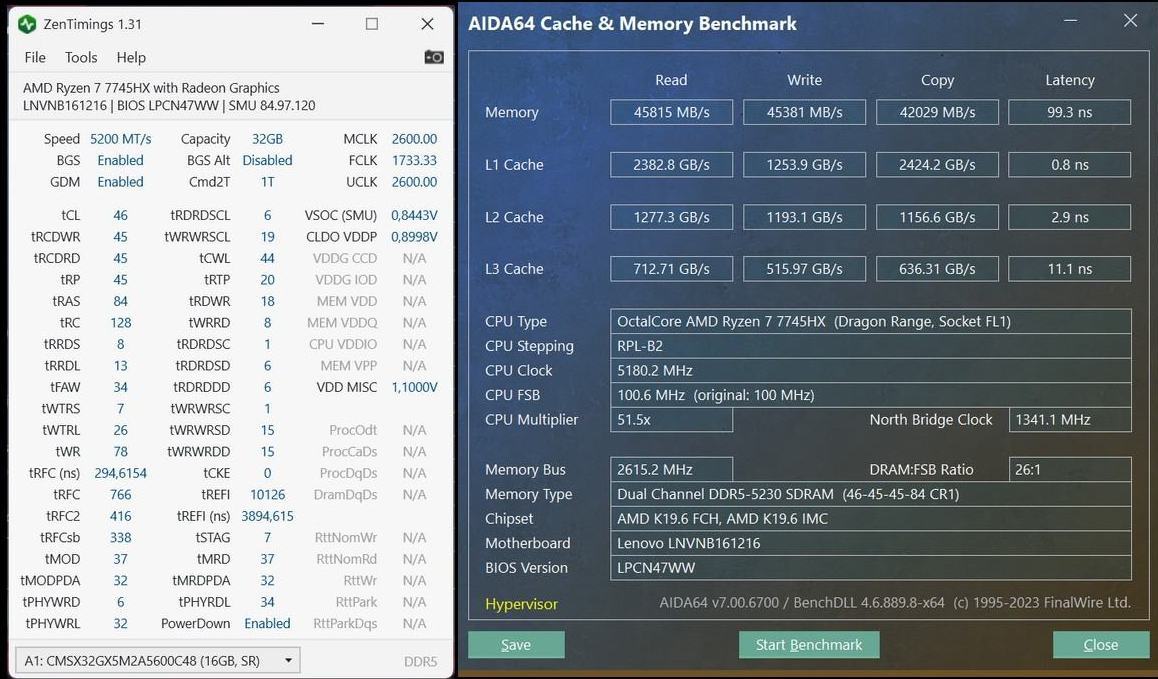Click the MCLK value 2600.00
The image size is (1158, 679).
tap(414, 139)
